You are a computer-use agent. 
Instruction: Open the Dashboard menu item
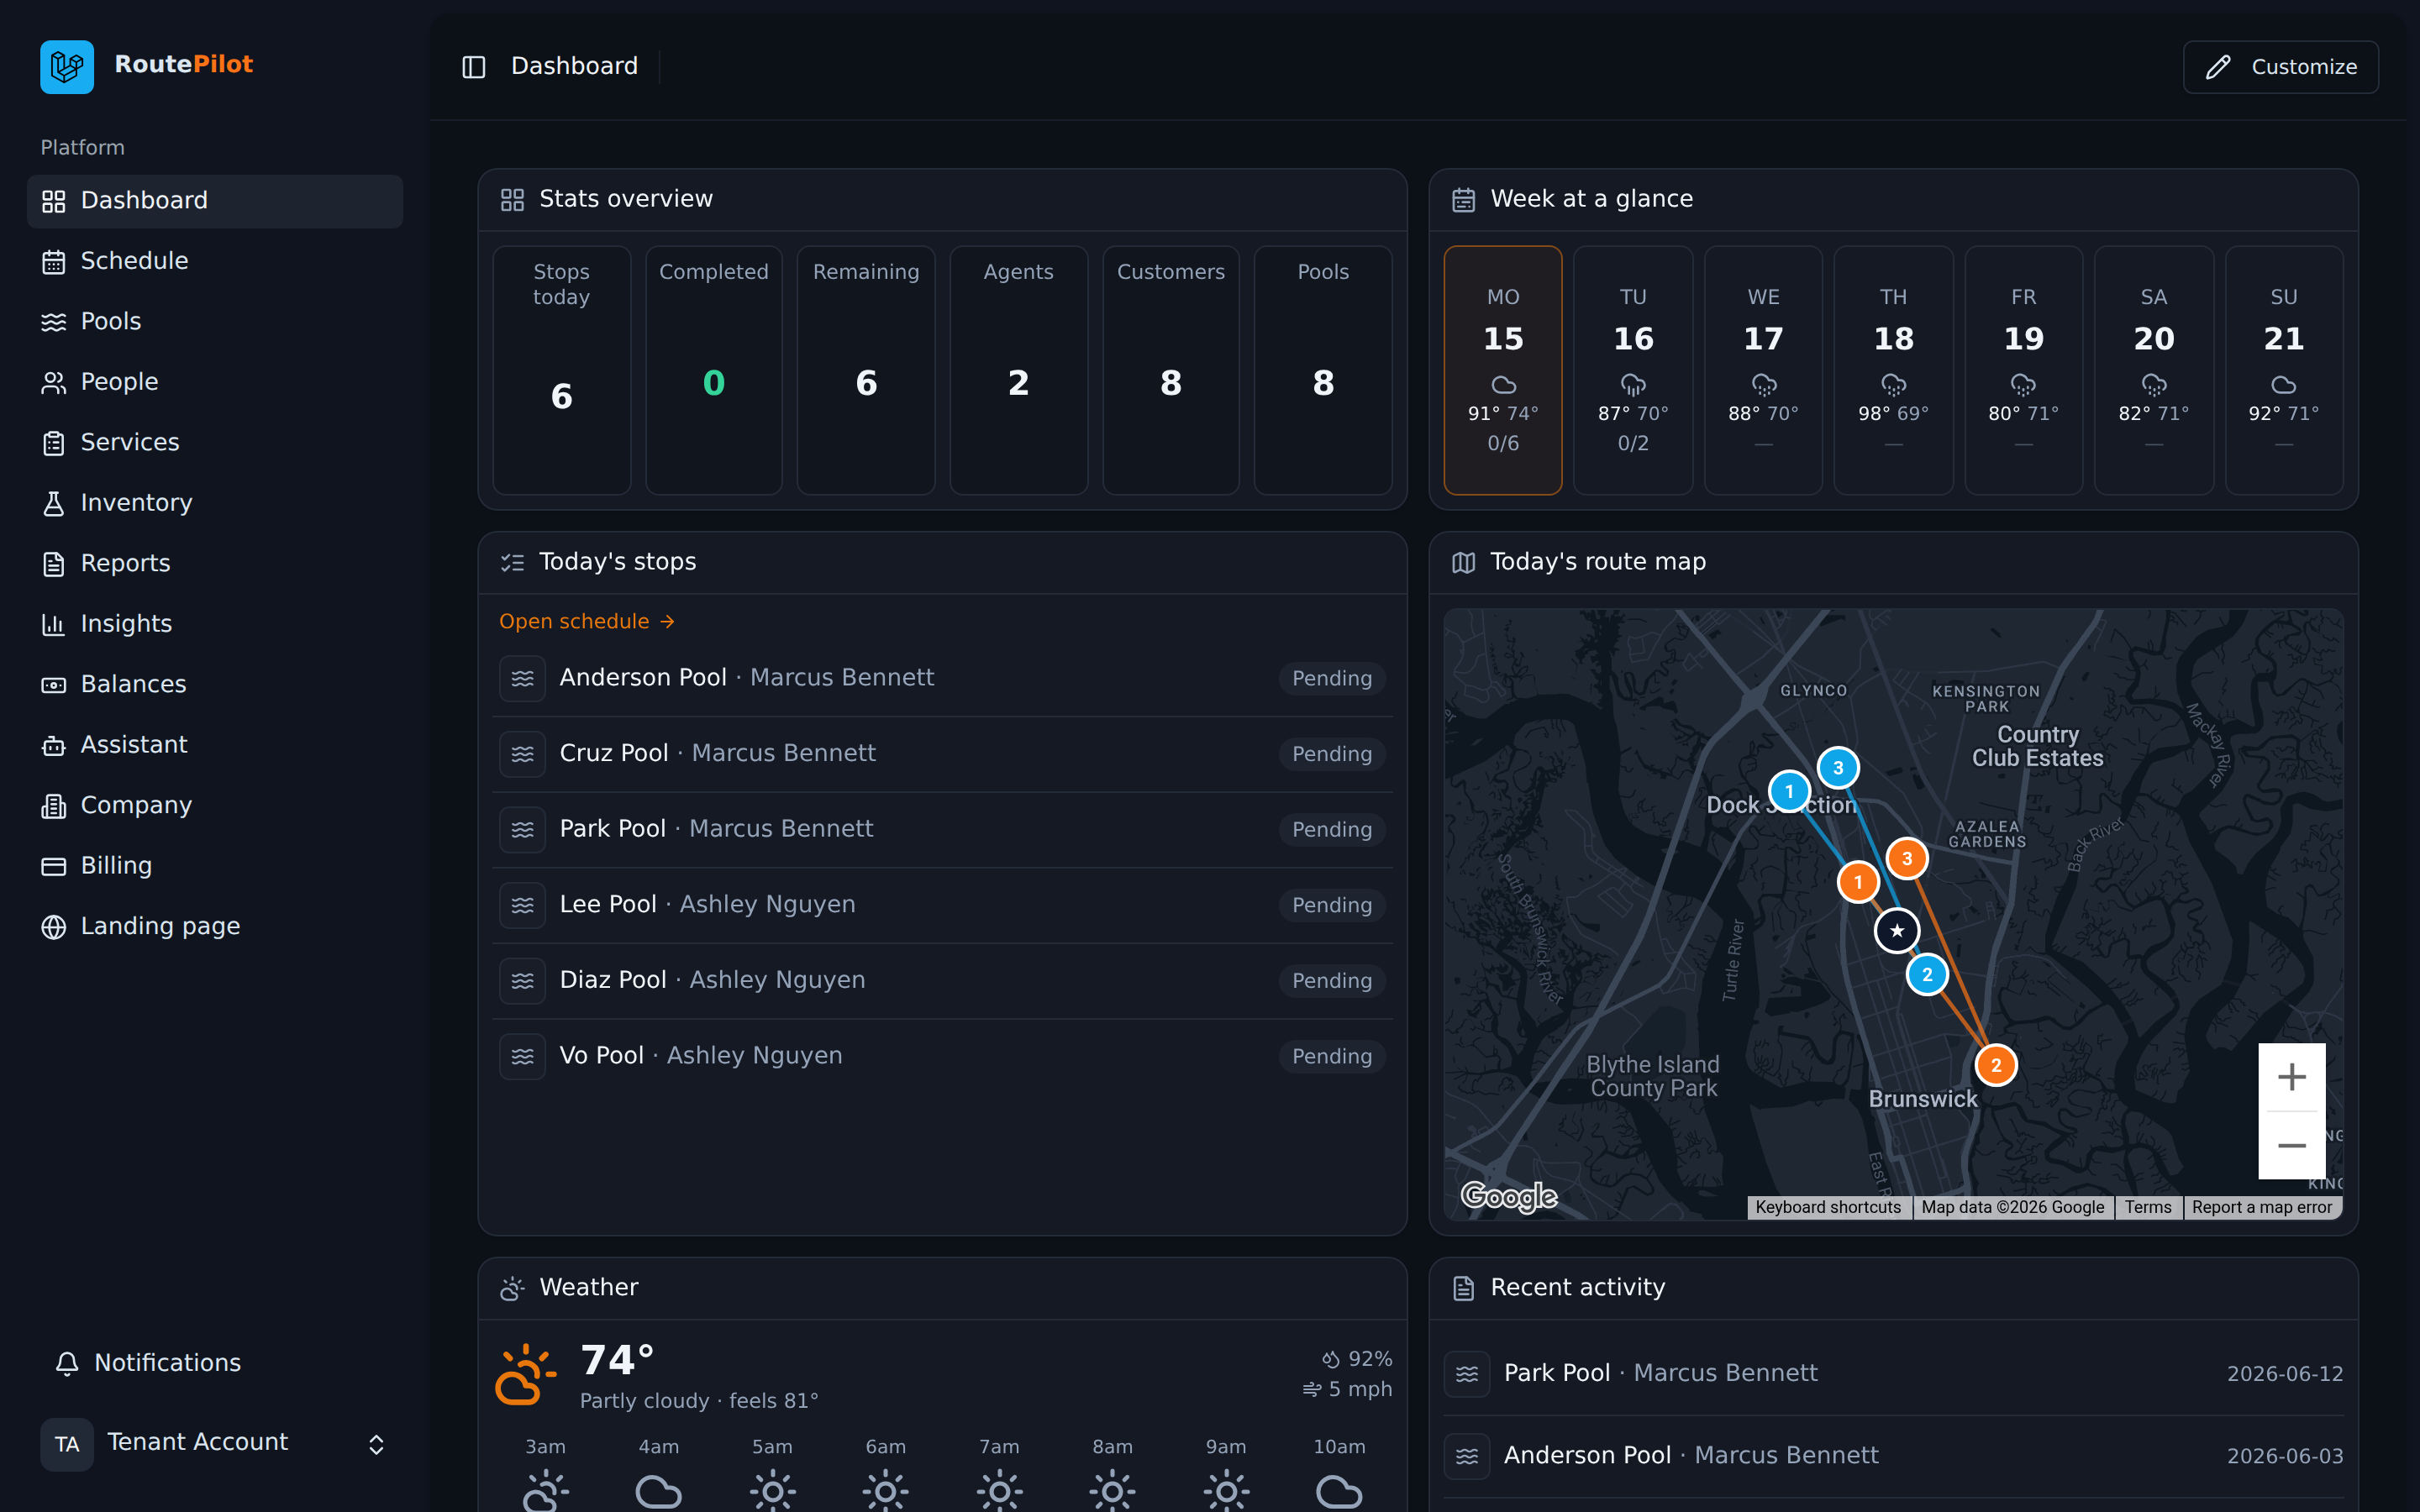click(x=215, y=200)
